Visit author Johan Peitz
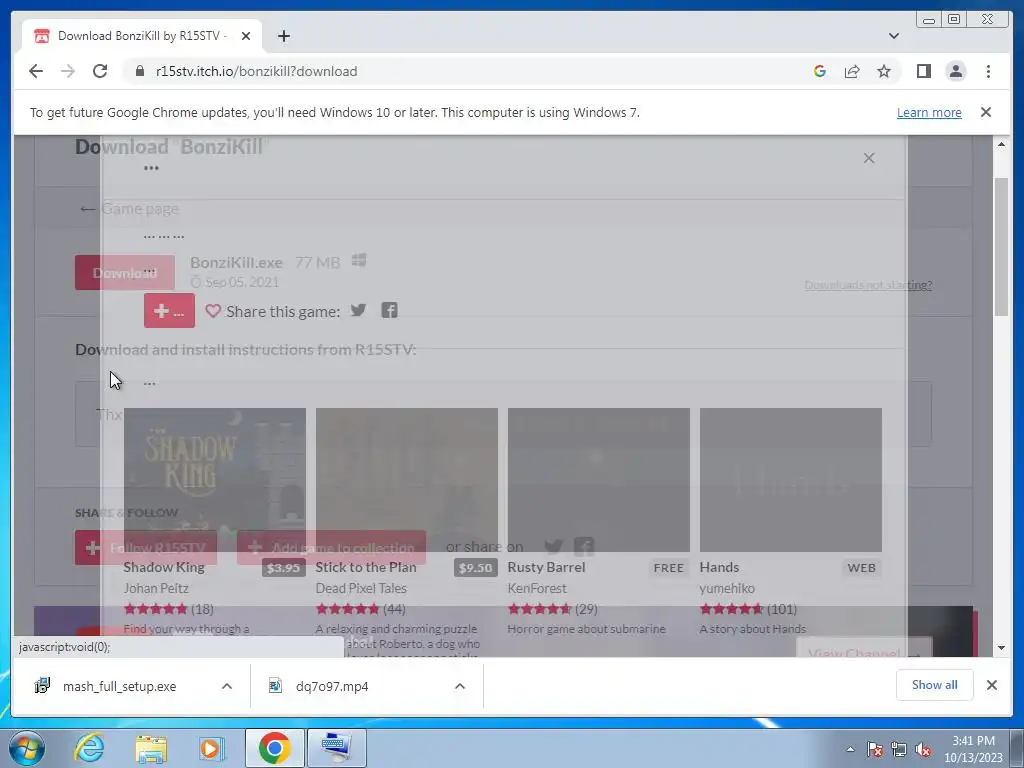Screen dimensions: 1024x768 (156, 588)
